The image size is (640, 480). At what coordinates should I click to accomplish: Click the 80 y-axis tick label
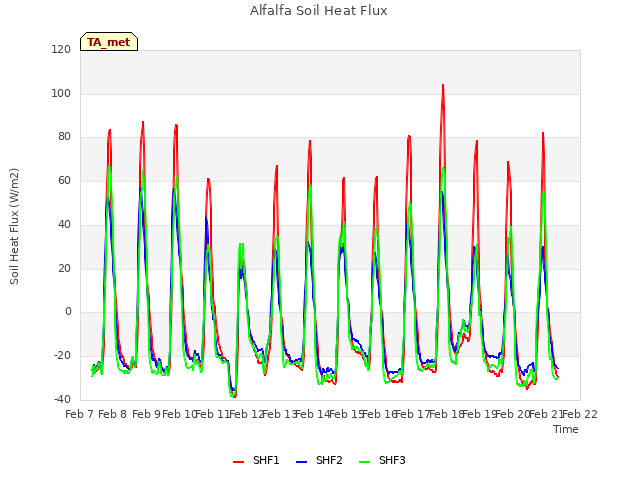[64, 137]
